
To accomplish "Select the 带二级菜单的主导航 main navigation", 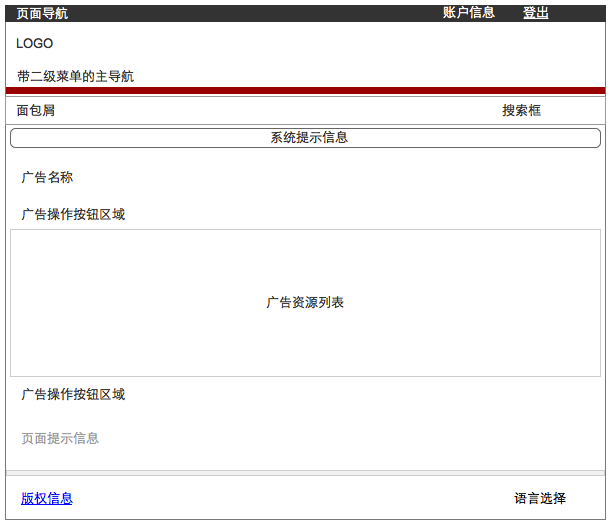I will coord(75,76).
